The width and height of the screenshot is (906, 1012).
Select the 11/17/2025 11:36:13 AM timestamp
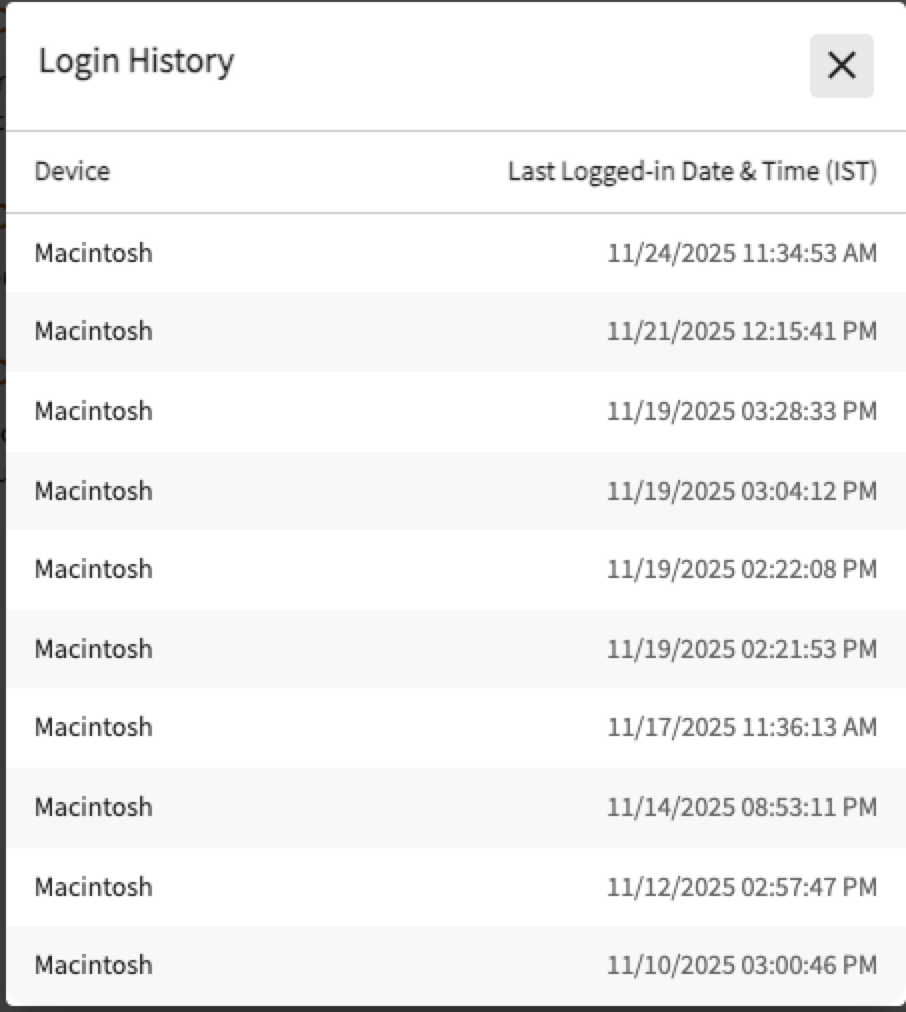click(741, 727)
